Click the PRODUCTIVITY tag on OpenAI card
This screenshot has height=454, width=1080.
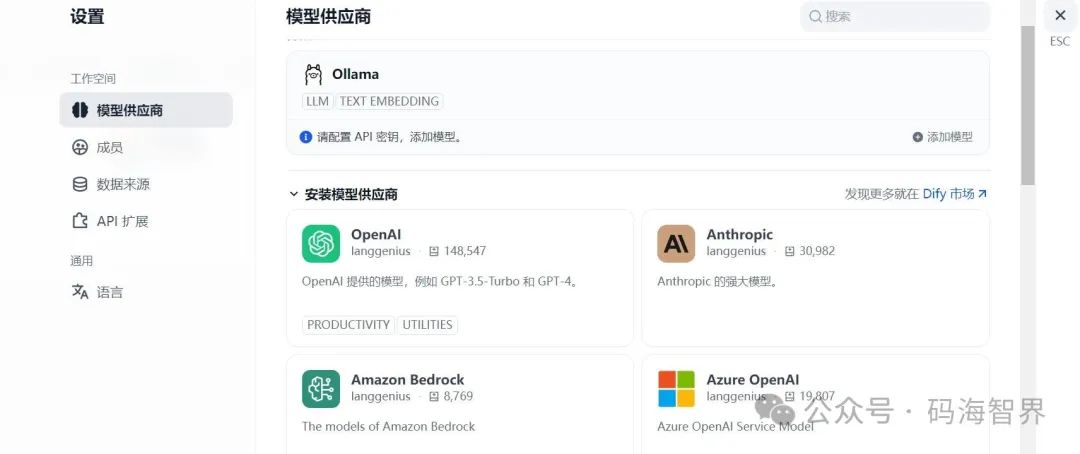point(348,325)
